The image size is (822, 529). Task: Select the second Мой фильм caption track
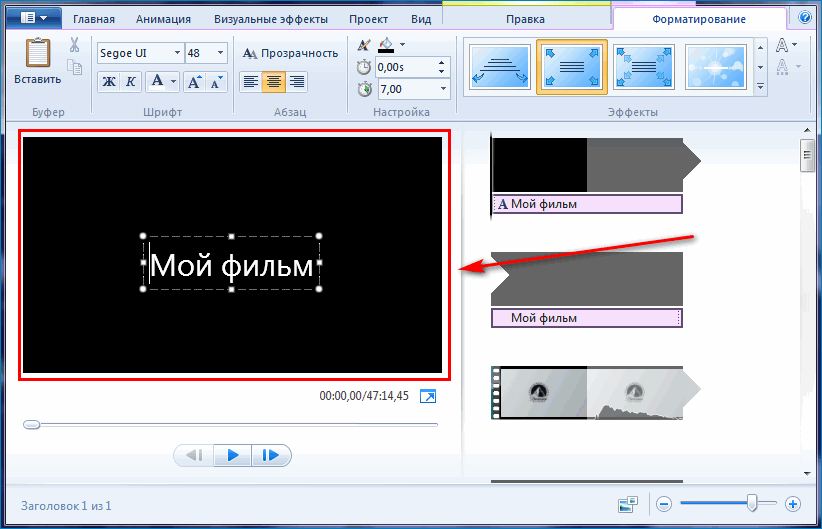click(x=586, y=318)
